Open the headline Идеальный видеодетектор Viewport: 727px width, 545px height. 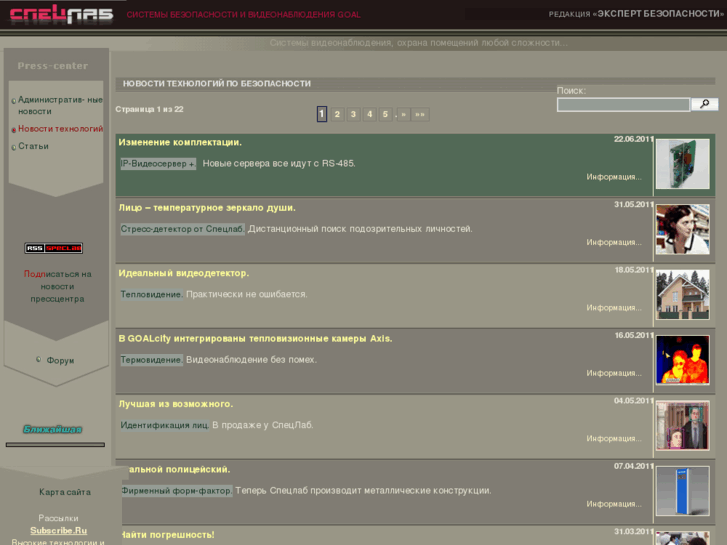click(184, 273)
